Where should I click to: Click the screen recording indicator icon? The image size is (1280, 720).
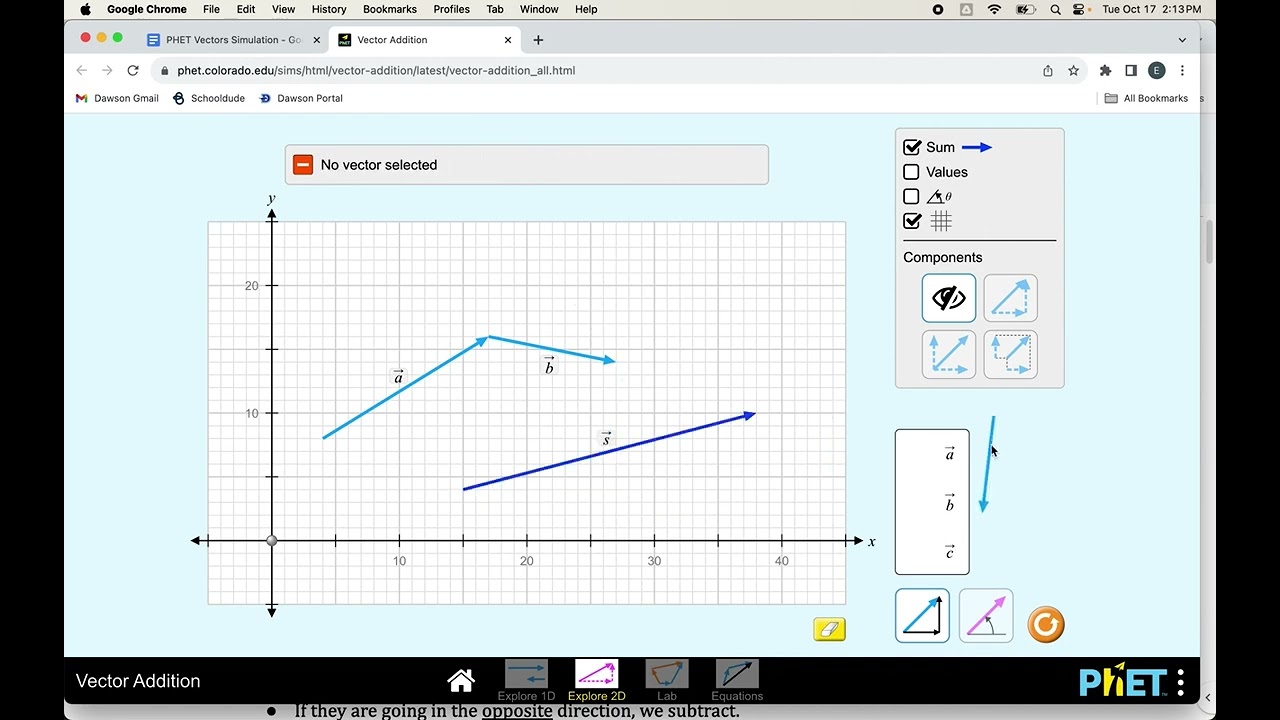pyautogui.click(x=937, y=9)
